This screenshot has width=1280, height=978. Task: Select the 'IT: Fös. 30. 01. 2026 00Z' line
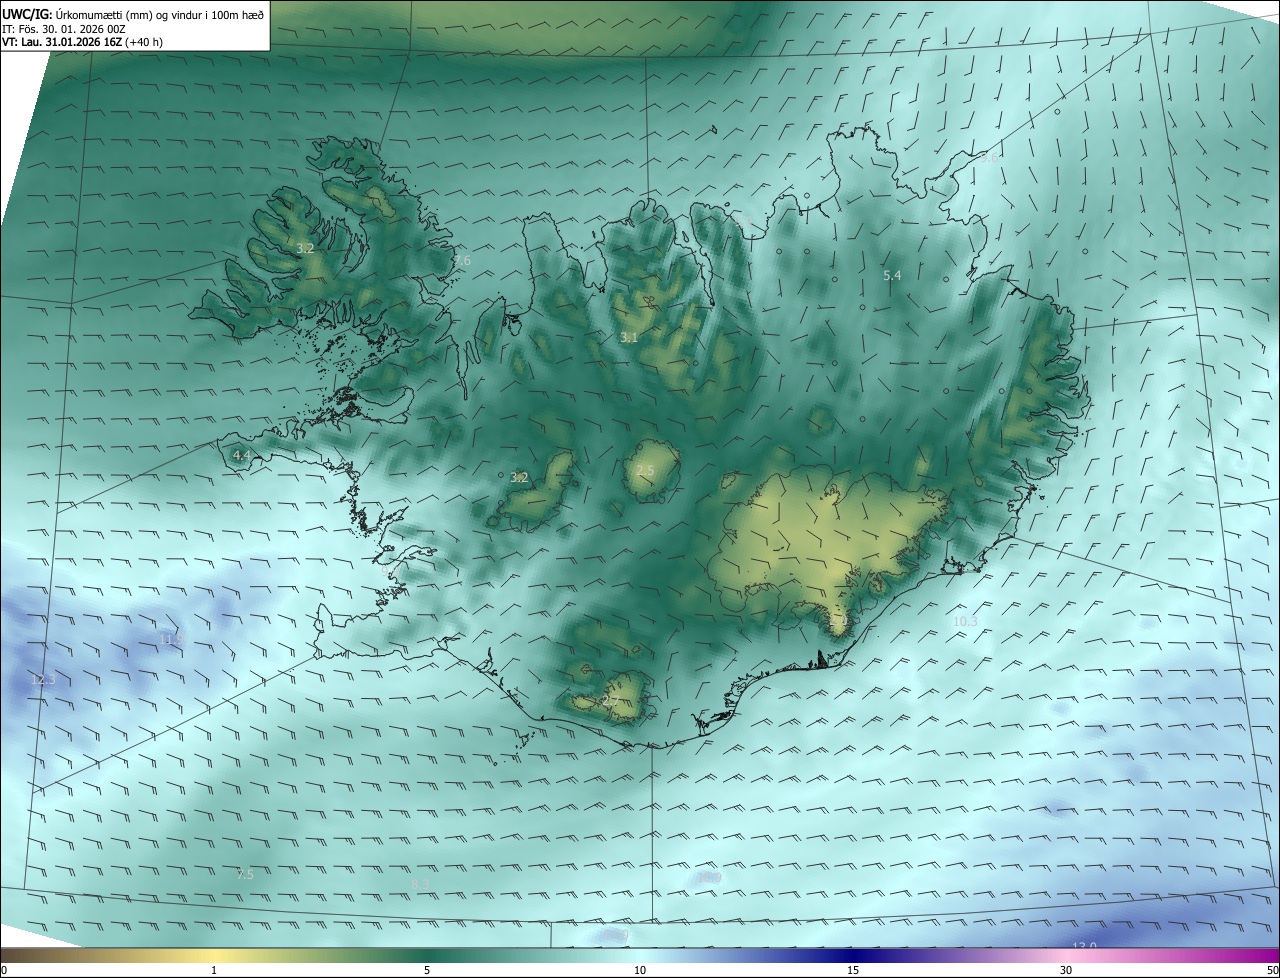pyautogui.click(x=63, y=29)
